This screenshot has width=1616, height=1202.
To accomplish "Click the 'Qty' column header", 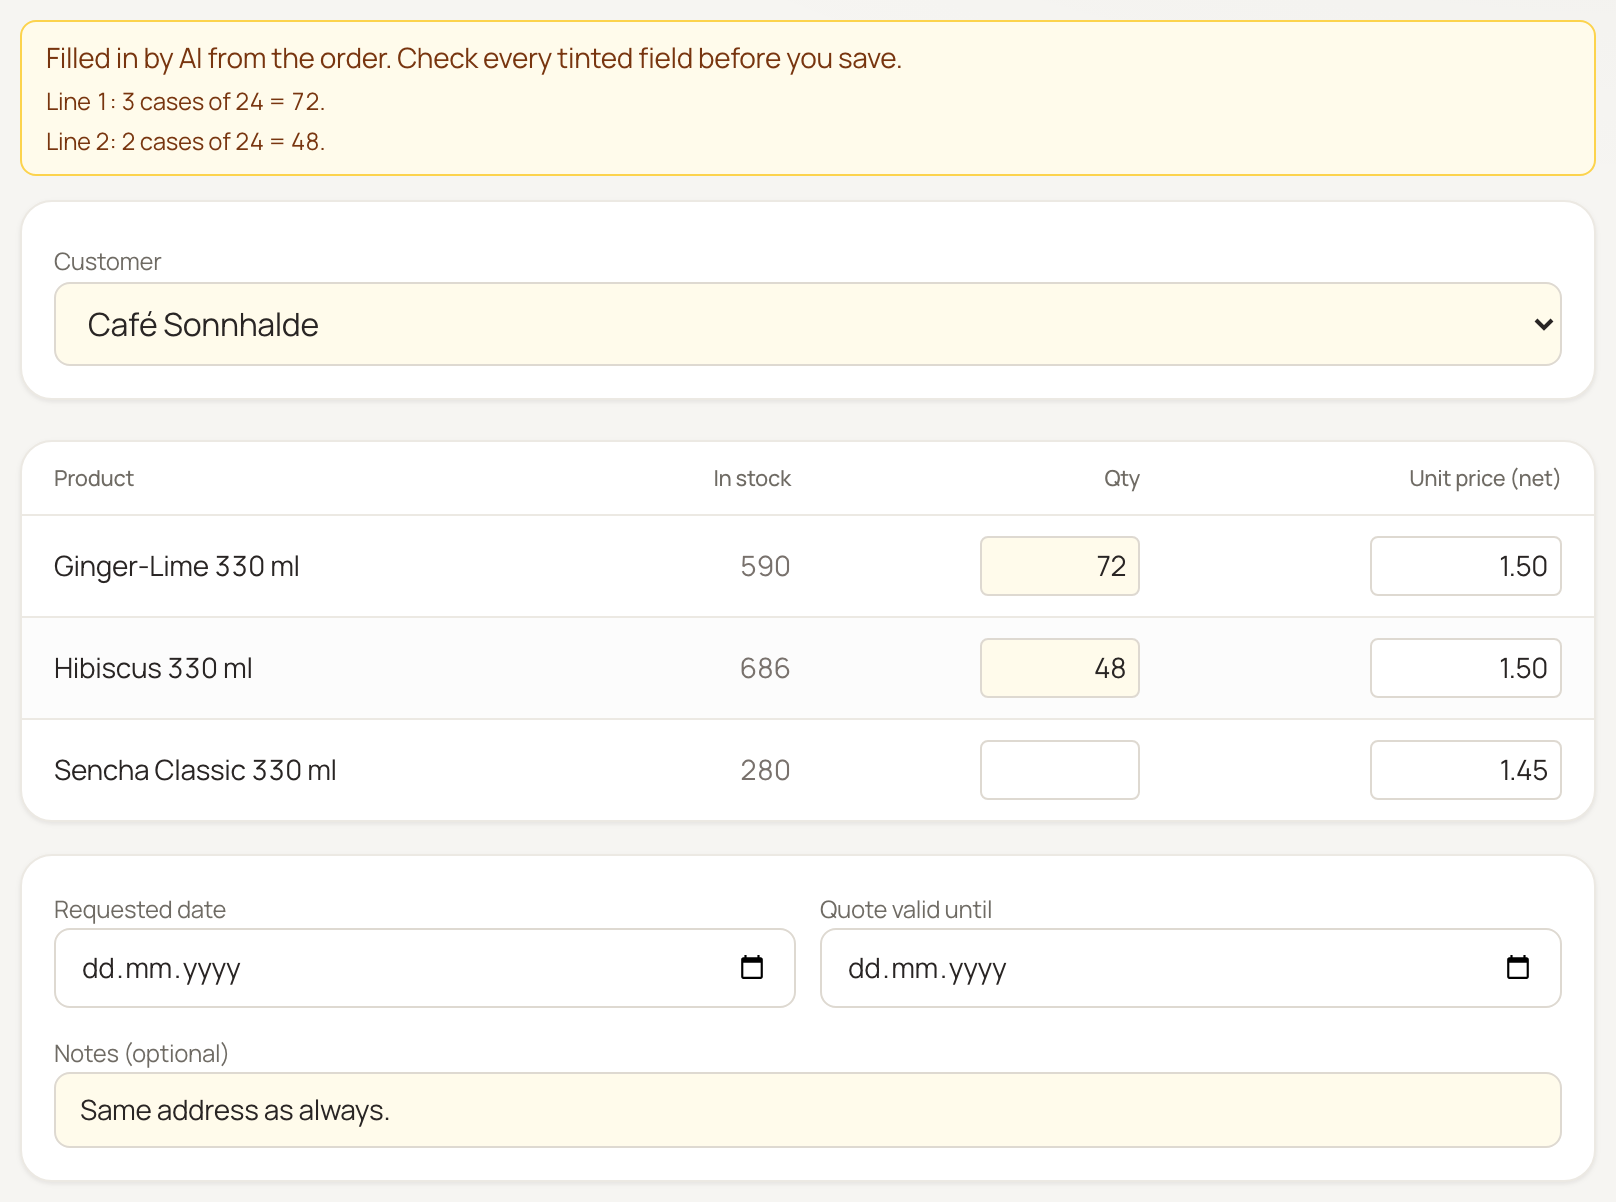I will (x=1122, y=479).
